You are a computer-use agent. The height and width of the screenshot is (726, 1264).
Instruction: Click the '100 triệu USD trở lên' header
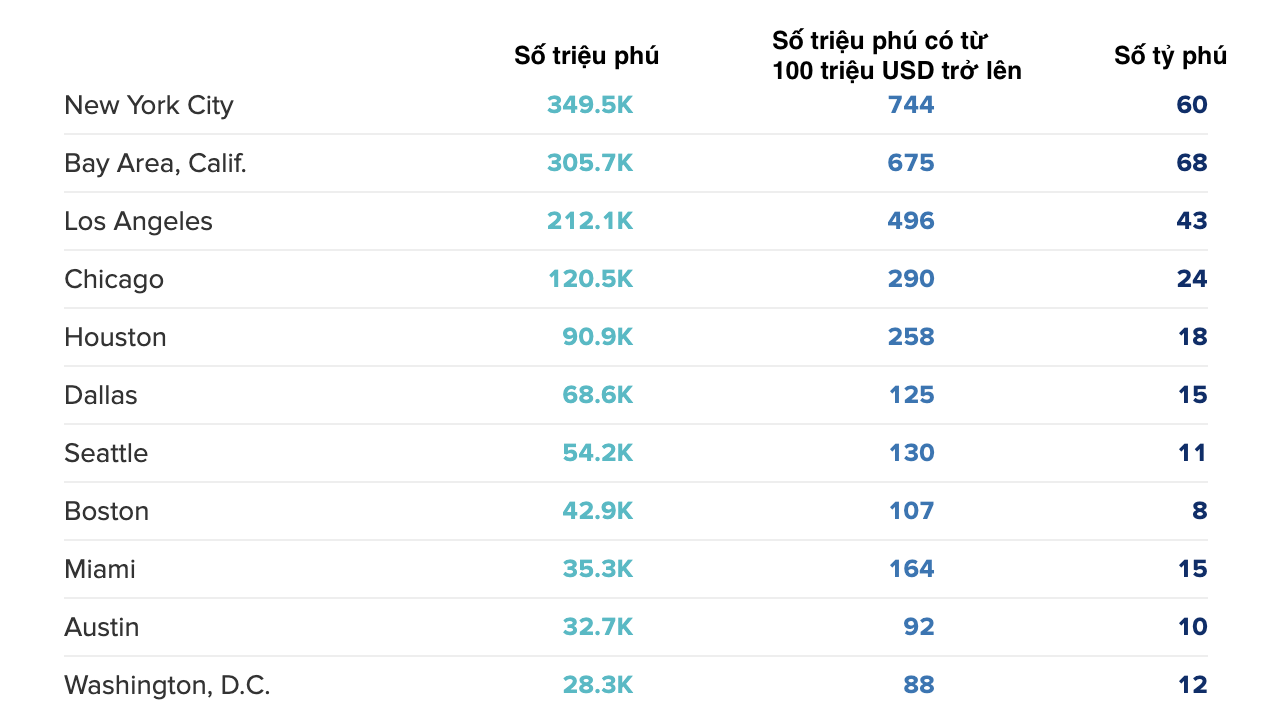896,71
